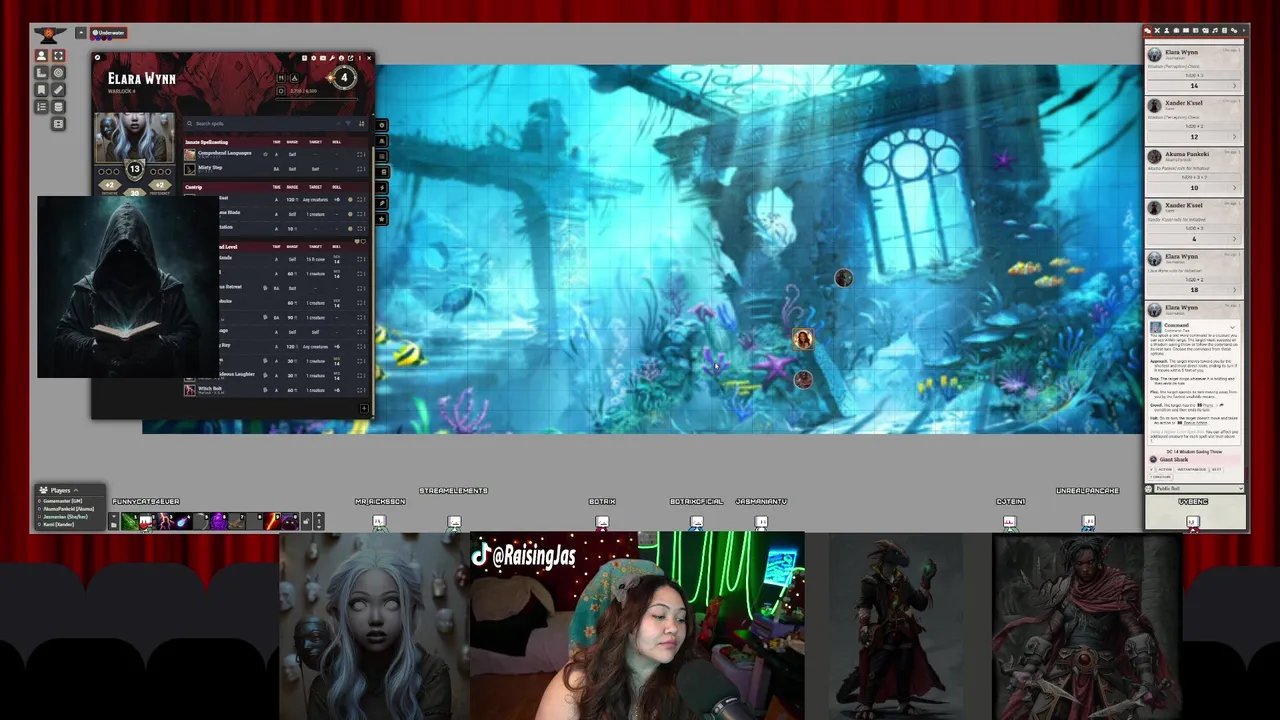Click the Comprehend Languages spell icon

(190, 154)
